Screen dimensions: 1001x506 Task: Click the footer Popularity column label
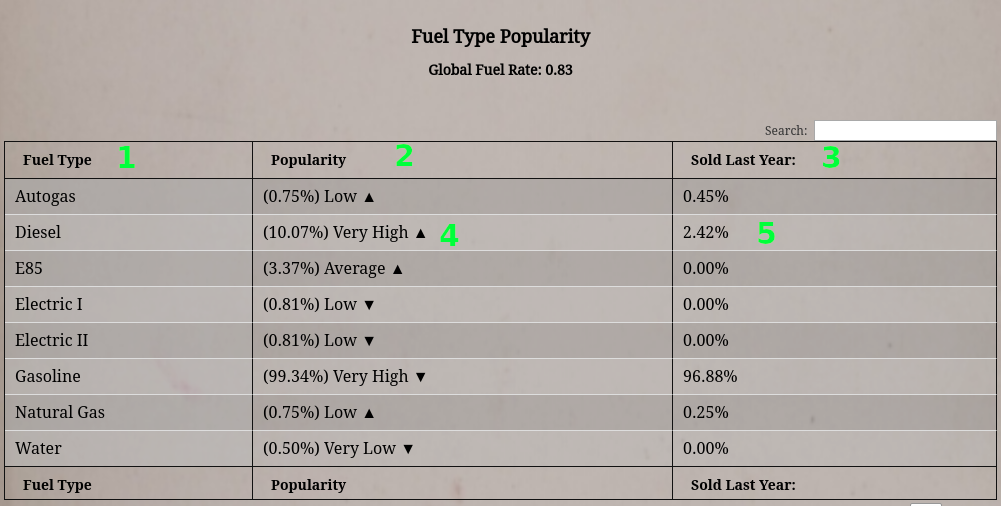click(308, 485)
